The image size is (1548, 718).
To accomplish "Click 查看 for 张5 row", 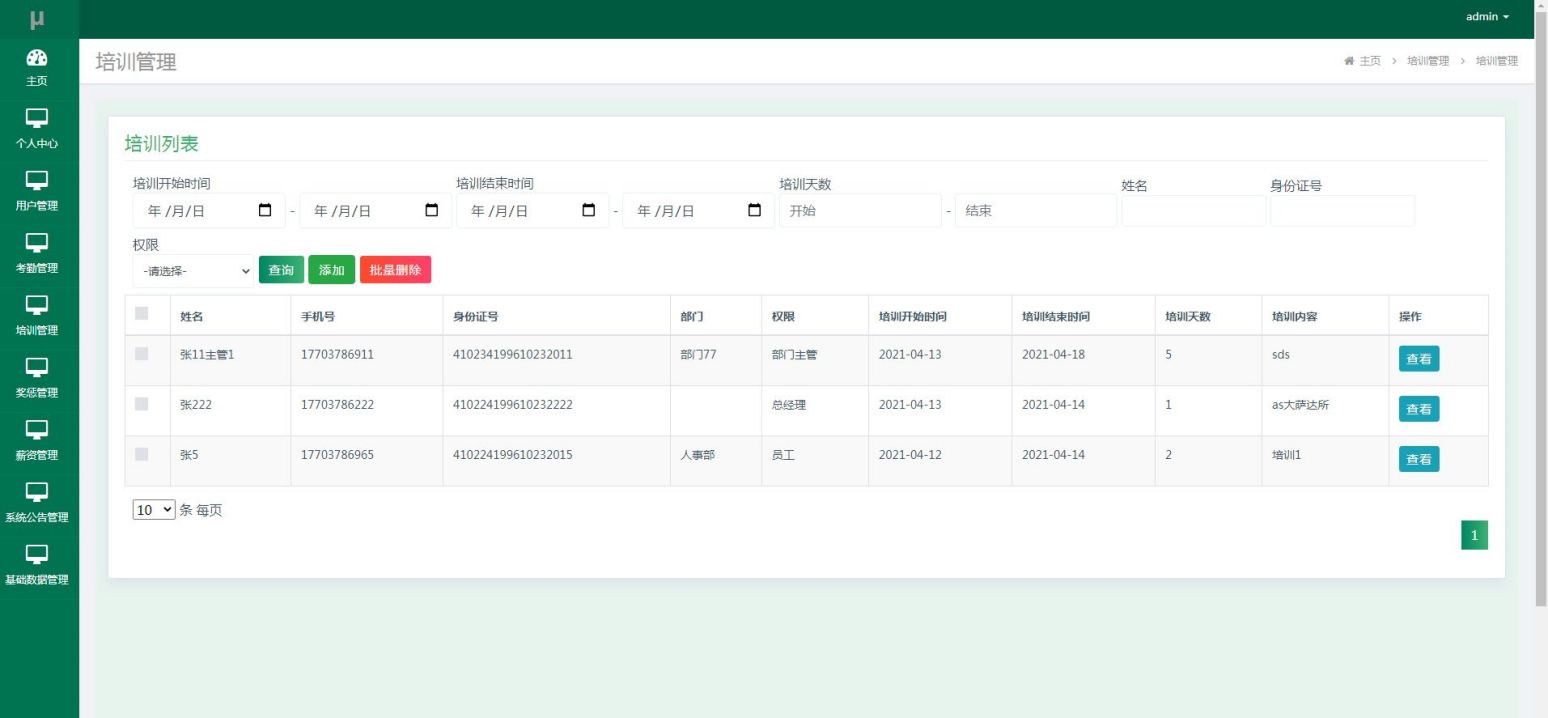I will pos(1419,459).
